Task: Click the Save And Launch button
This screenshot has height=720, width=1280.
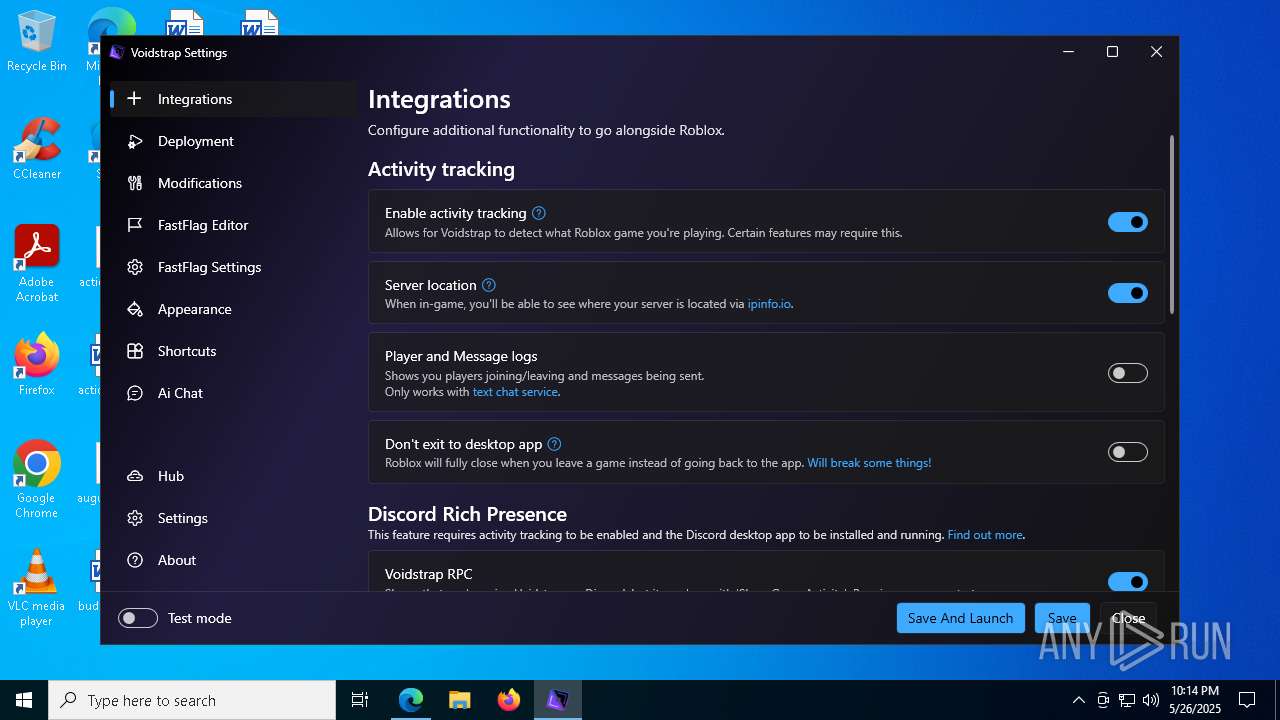Action: 961,618
